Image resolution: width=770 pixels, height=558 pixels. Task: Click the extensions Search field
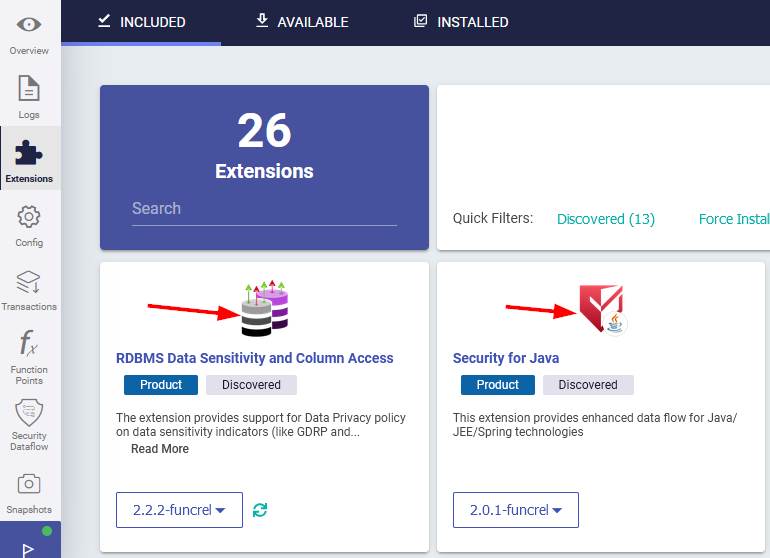(x=264, y=209)
